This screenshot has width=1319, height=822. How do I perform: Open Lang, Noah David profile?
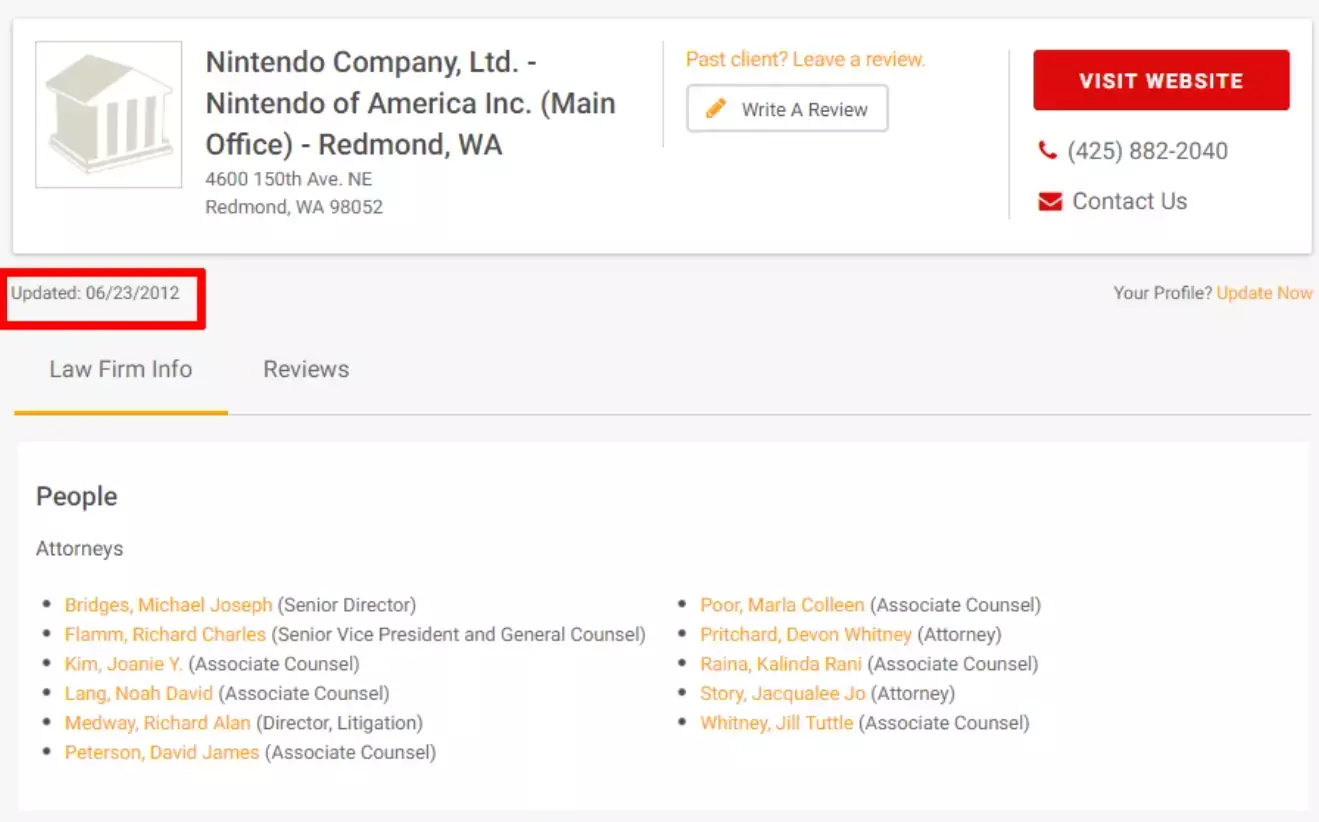139,693
